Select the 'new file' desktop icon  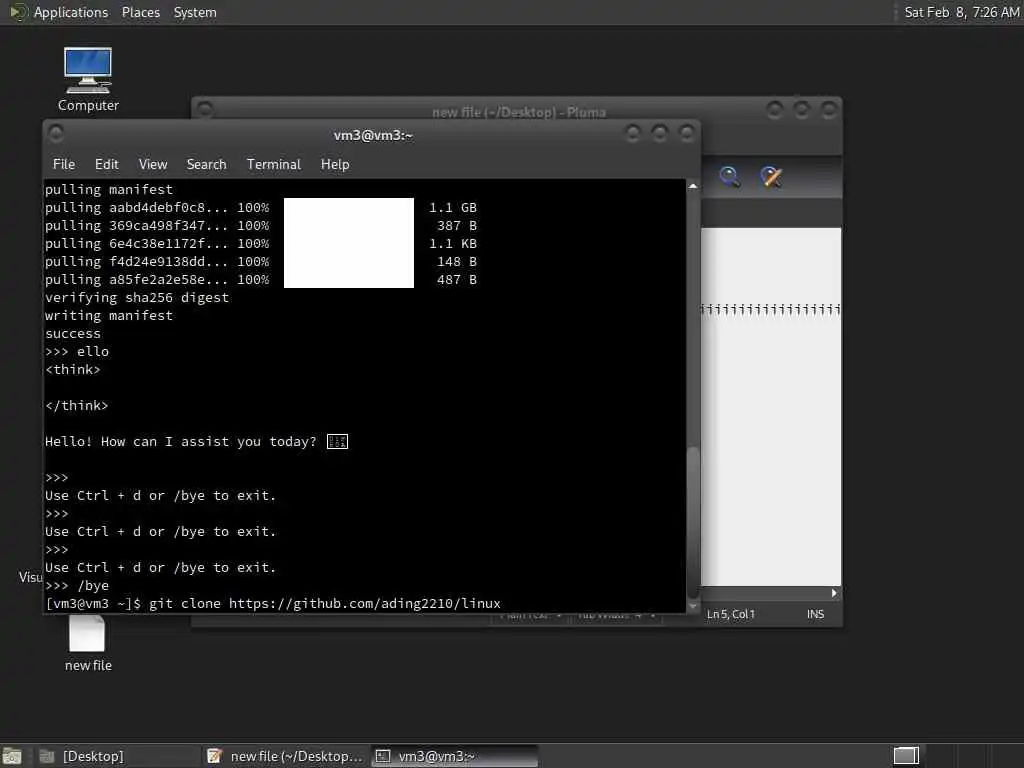(x=88, y=643)
